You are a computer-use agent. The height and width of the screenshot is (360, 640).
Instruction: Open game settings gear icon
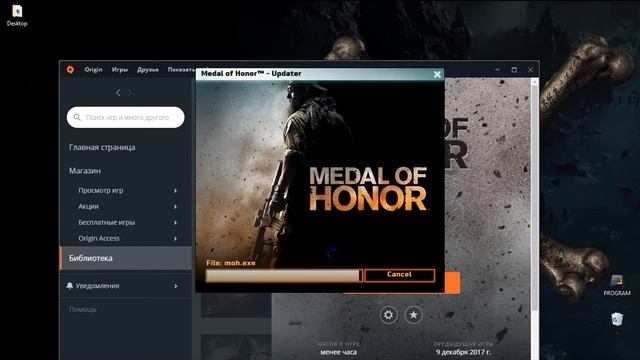[x=388, y=315]
